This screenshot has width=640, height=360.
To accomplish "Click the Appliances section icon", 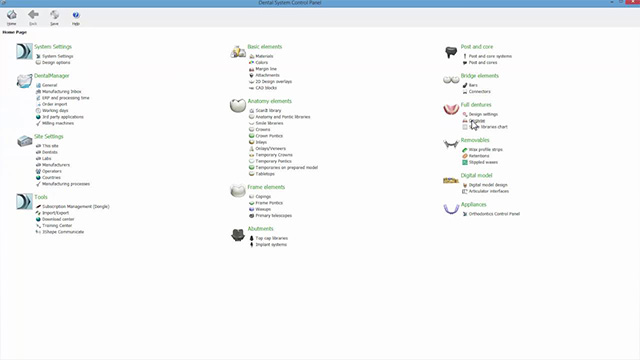I will coord(451,209).
